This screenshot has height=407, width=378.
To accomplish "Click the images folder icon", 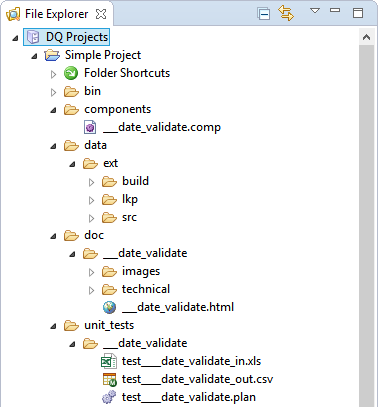I will pos(109,271).
